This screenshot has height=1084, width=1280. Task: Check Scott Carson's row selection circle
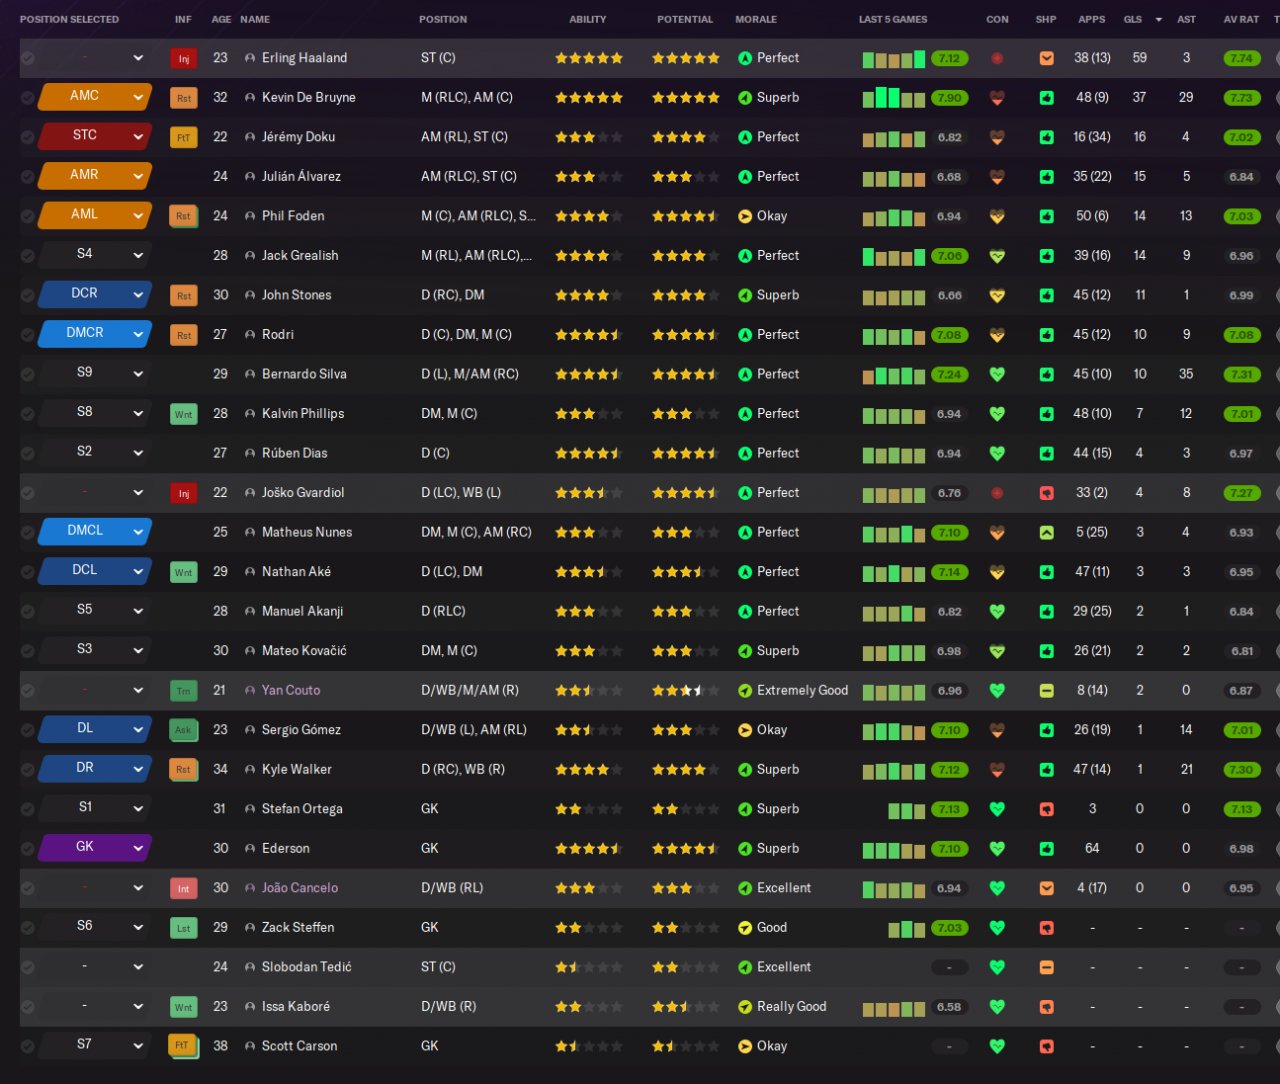click(x=28, y=1046)
